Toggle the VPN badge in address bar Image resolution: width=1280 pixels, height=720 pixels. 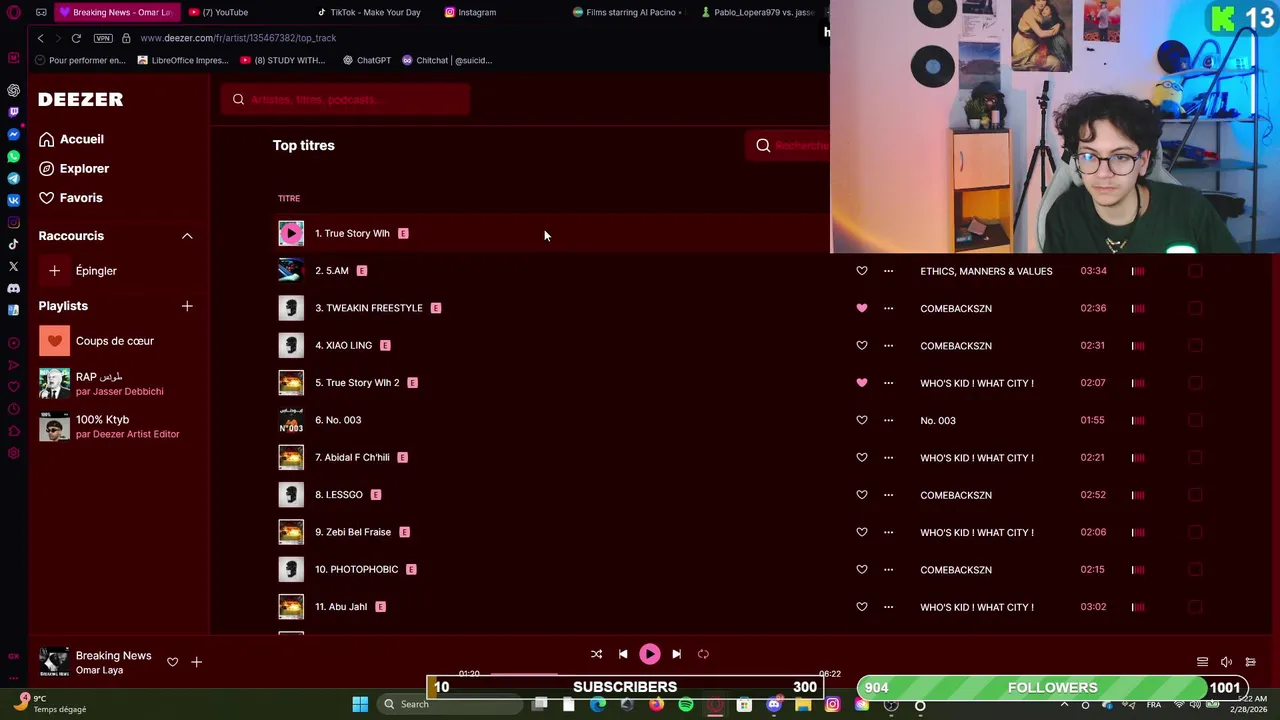pyautogui.click(x=103, y=38)
